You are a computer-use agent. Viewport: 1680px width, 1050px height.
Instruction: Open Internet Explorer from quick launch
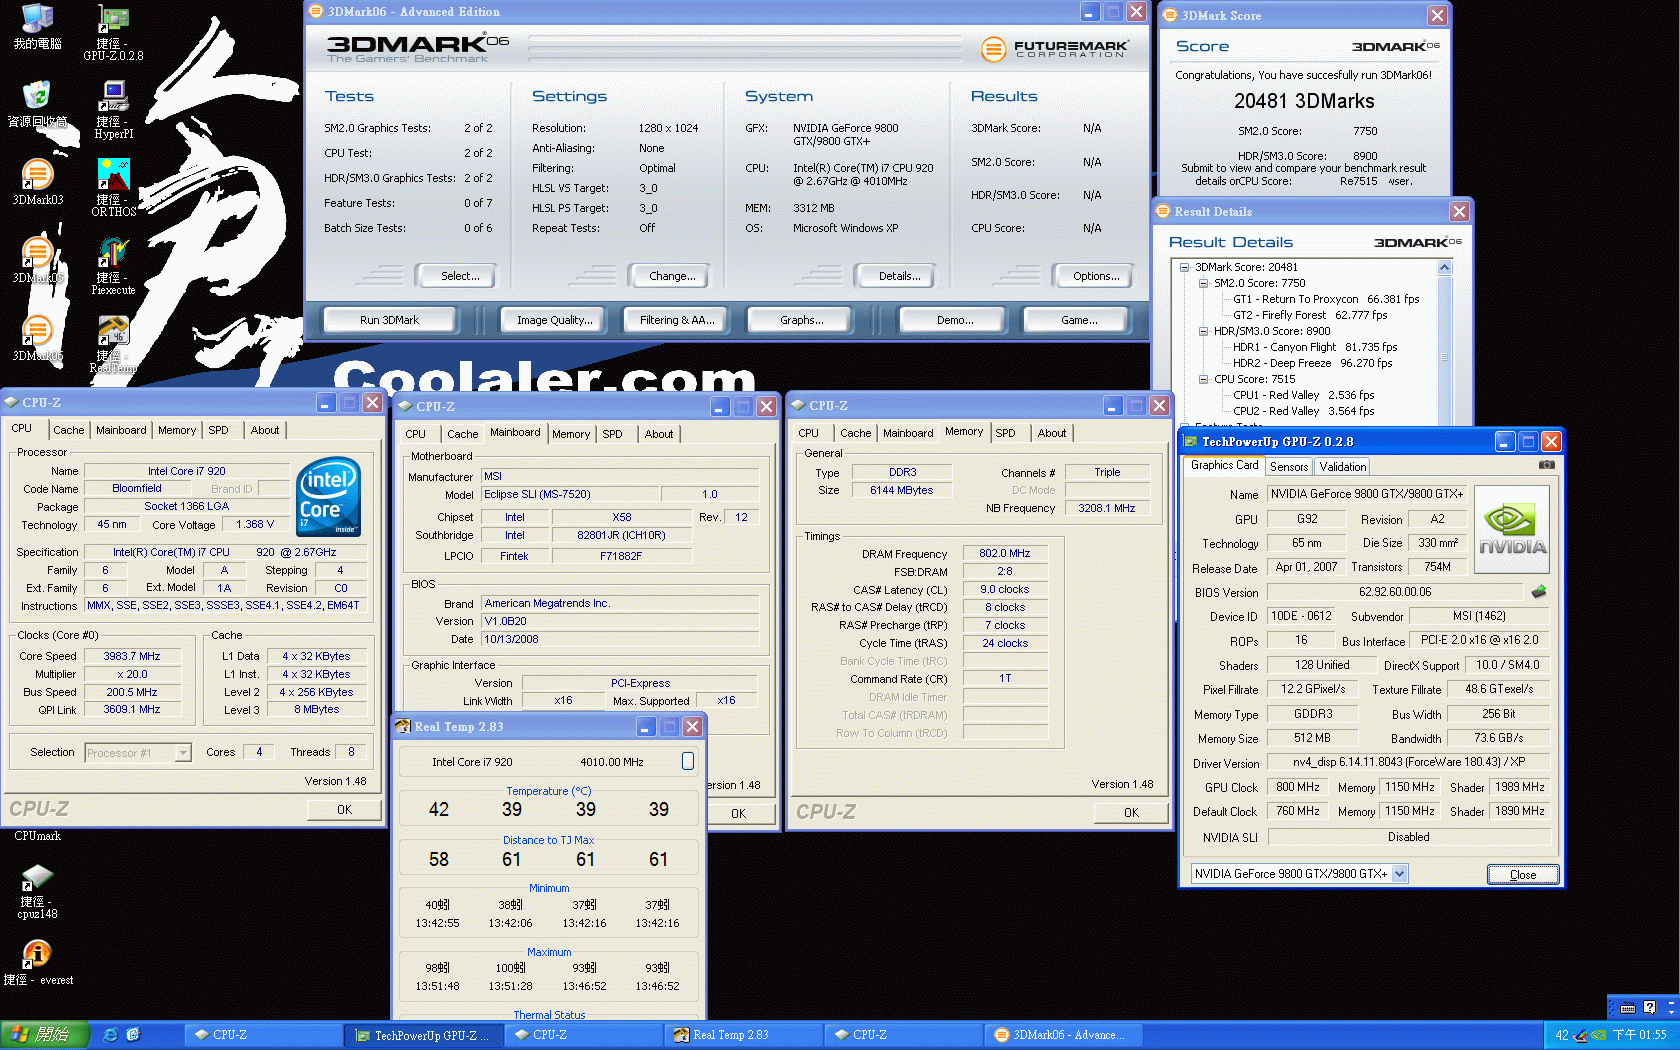(110, 1035)
